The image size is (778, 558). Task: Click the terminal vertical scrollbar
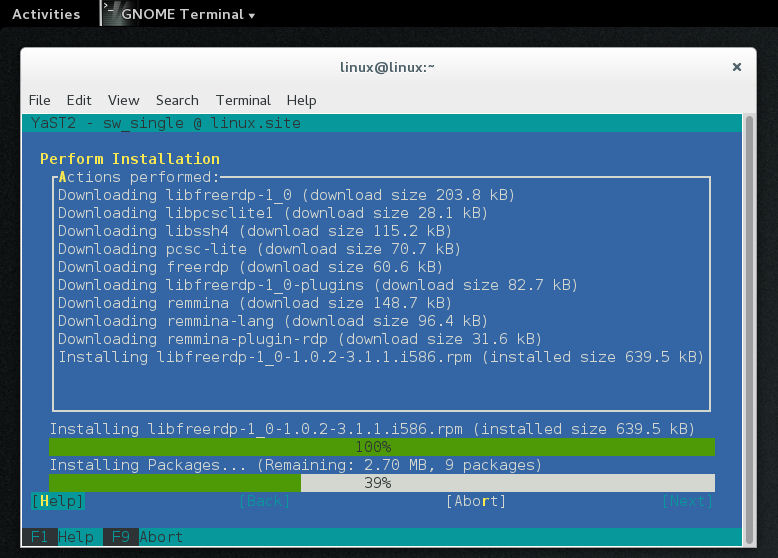(749, 330)
